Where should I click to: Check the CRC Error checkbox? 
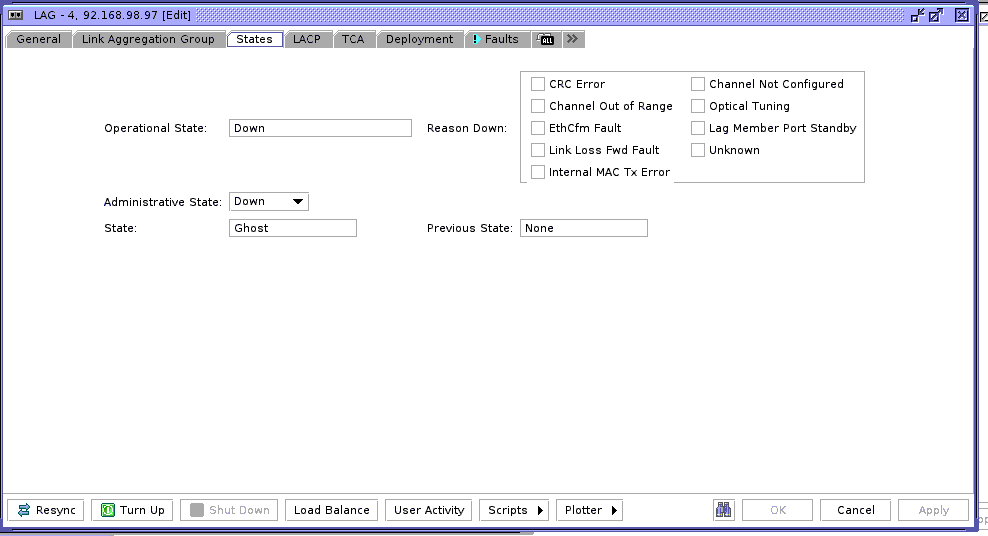538,84
